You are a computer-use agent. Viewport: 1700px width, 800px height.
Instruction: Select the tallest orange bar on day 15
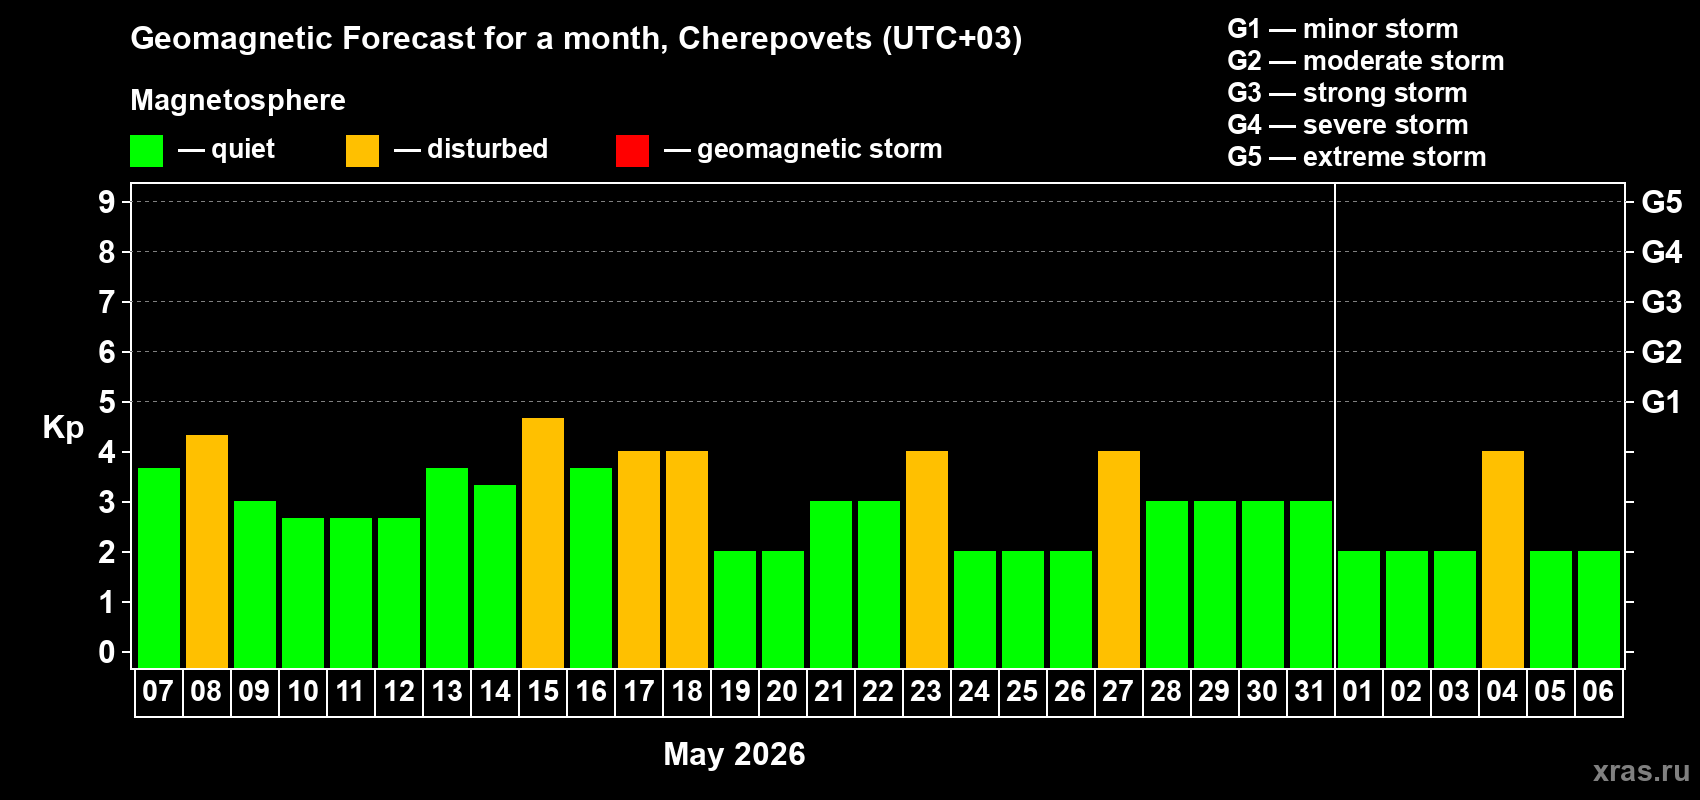[543, 543]
